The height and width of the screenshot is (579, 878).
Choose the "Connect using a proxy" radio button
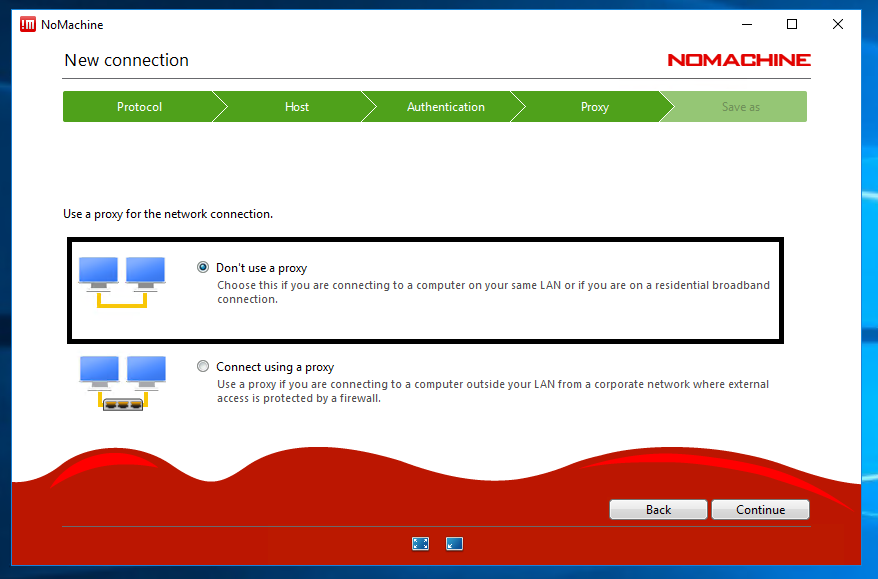tap(203, 366)
